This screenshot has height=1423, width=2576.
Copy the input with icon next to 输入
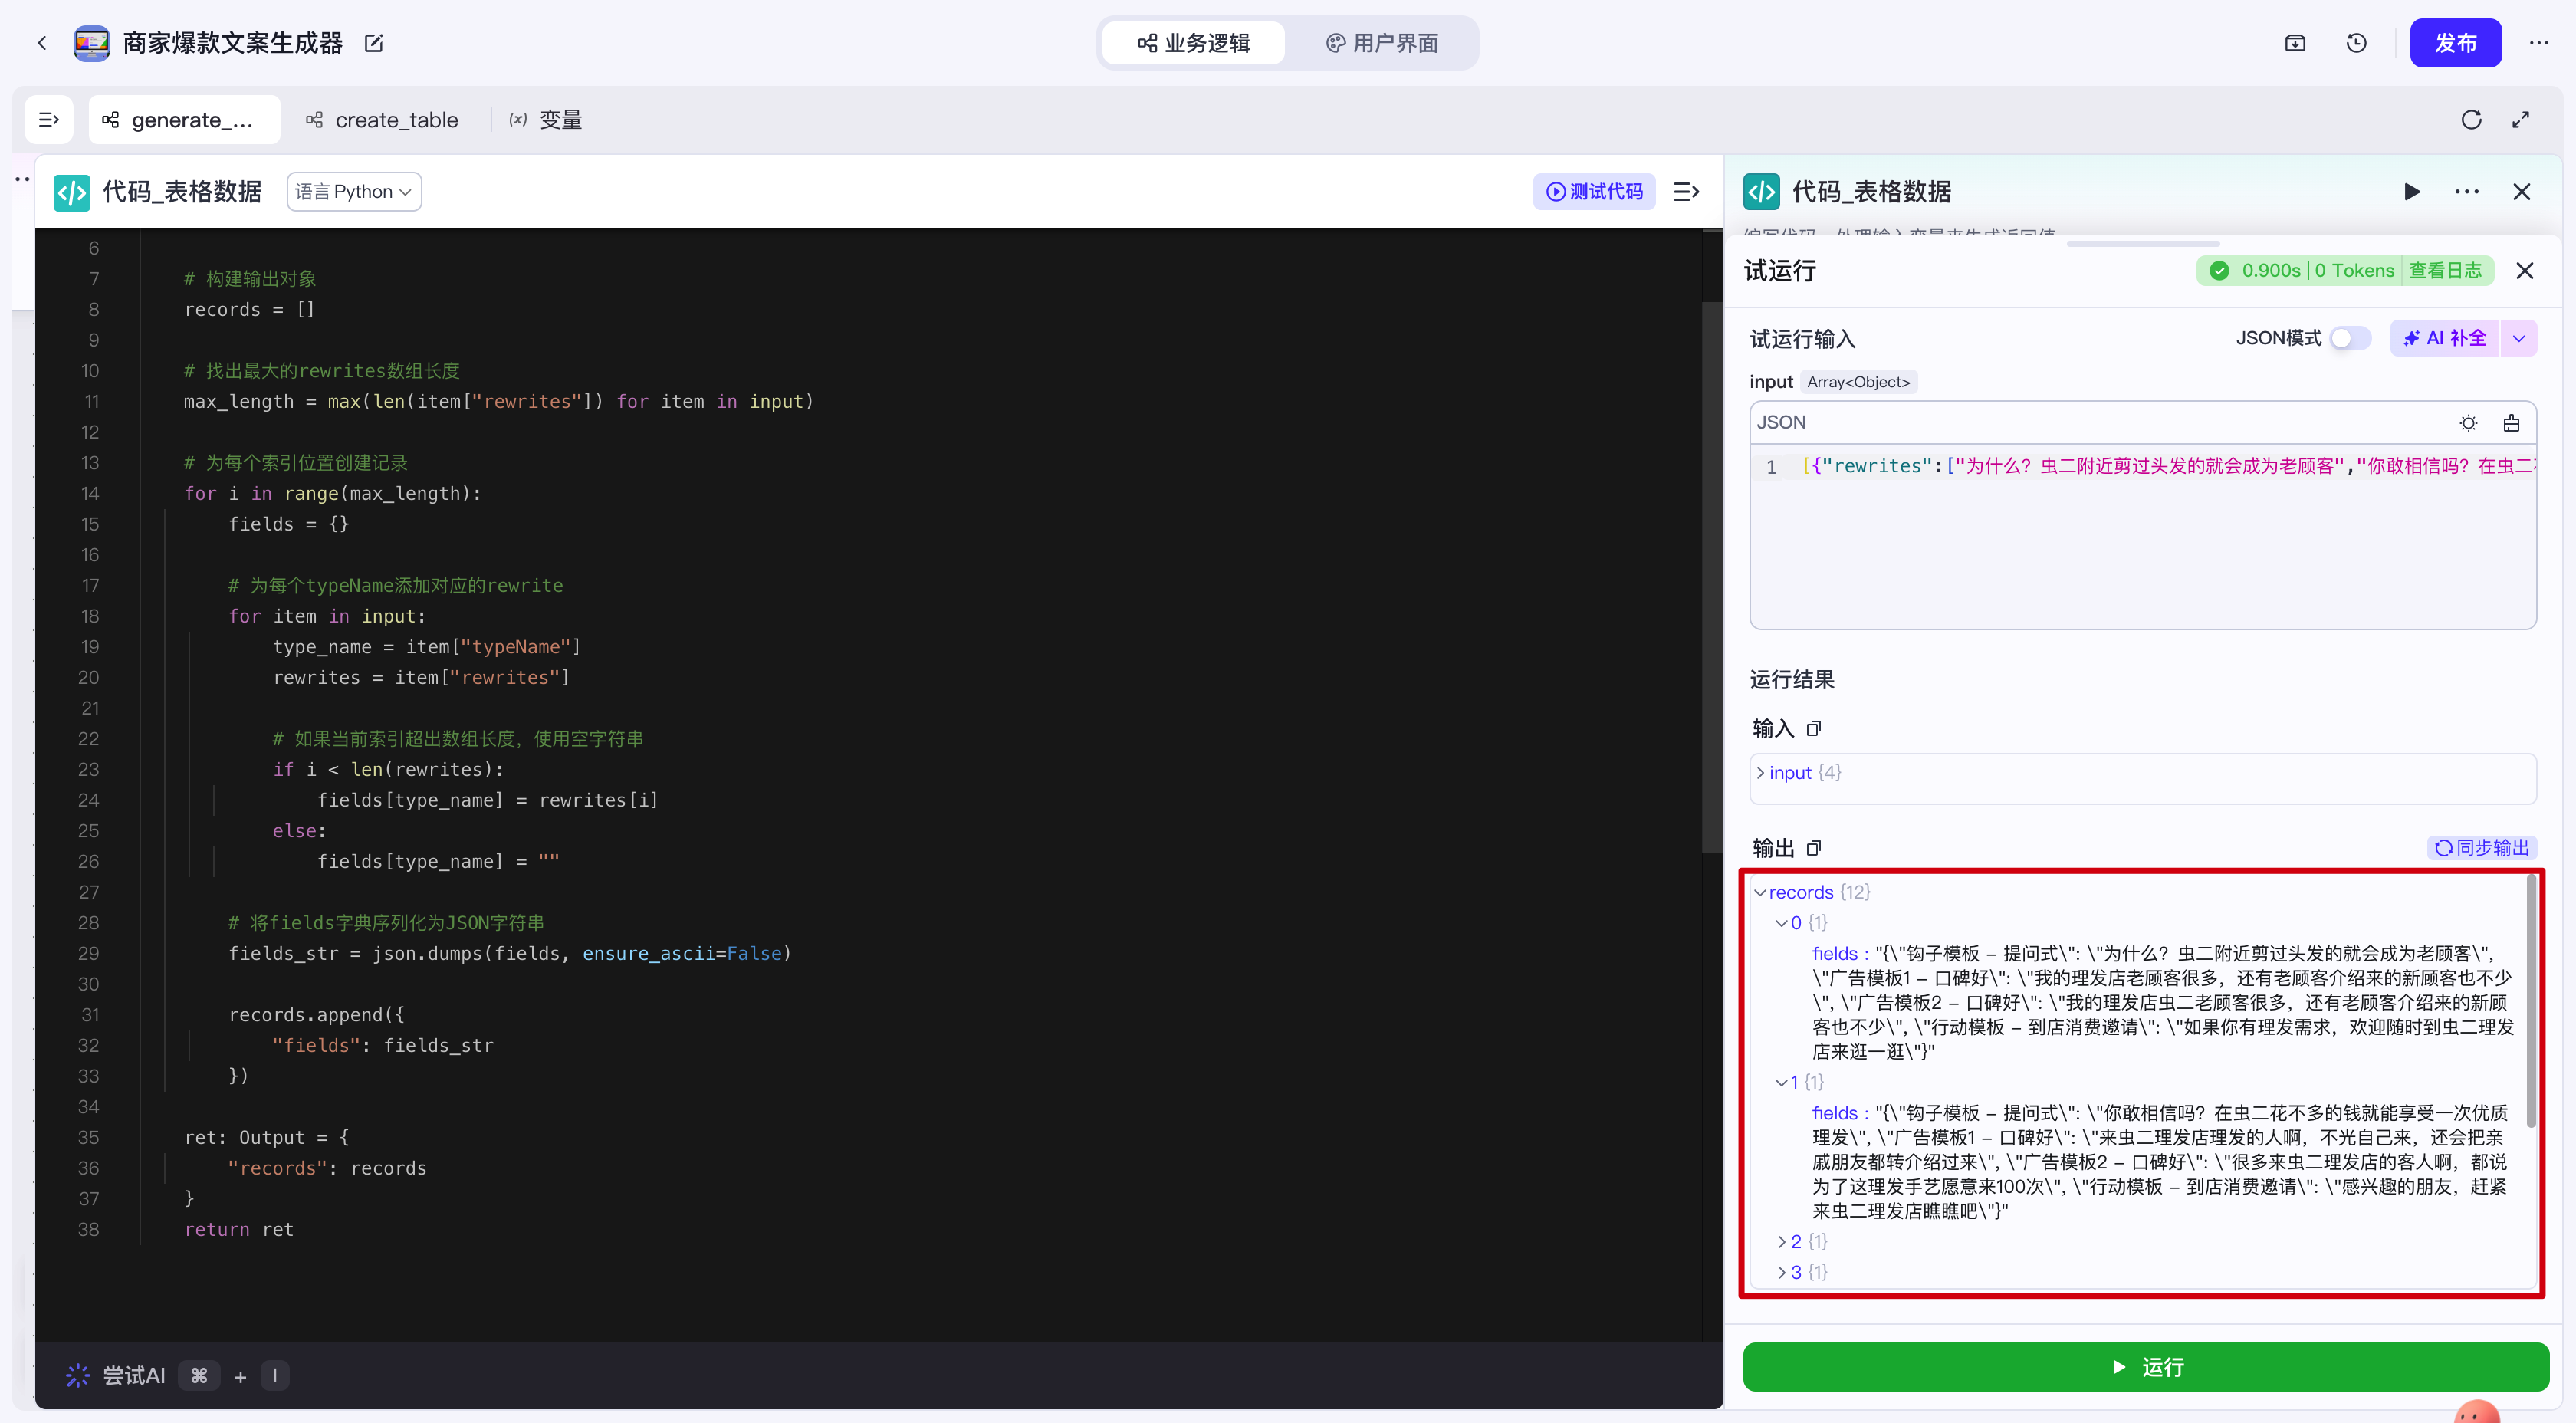click(1814, 728)
